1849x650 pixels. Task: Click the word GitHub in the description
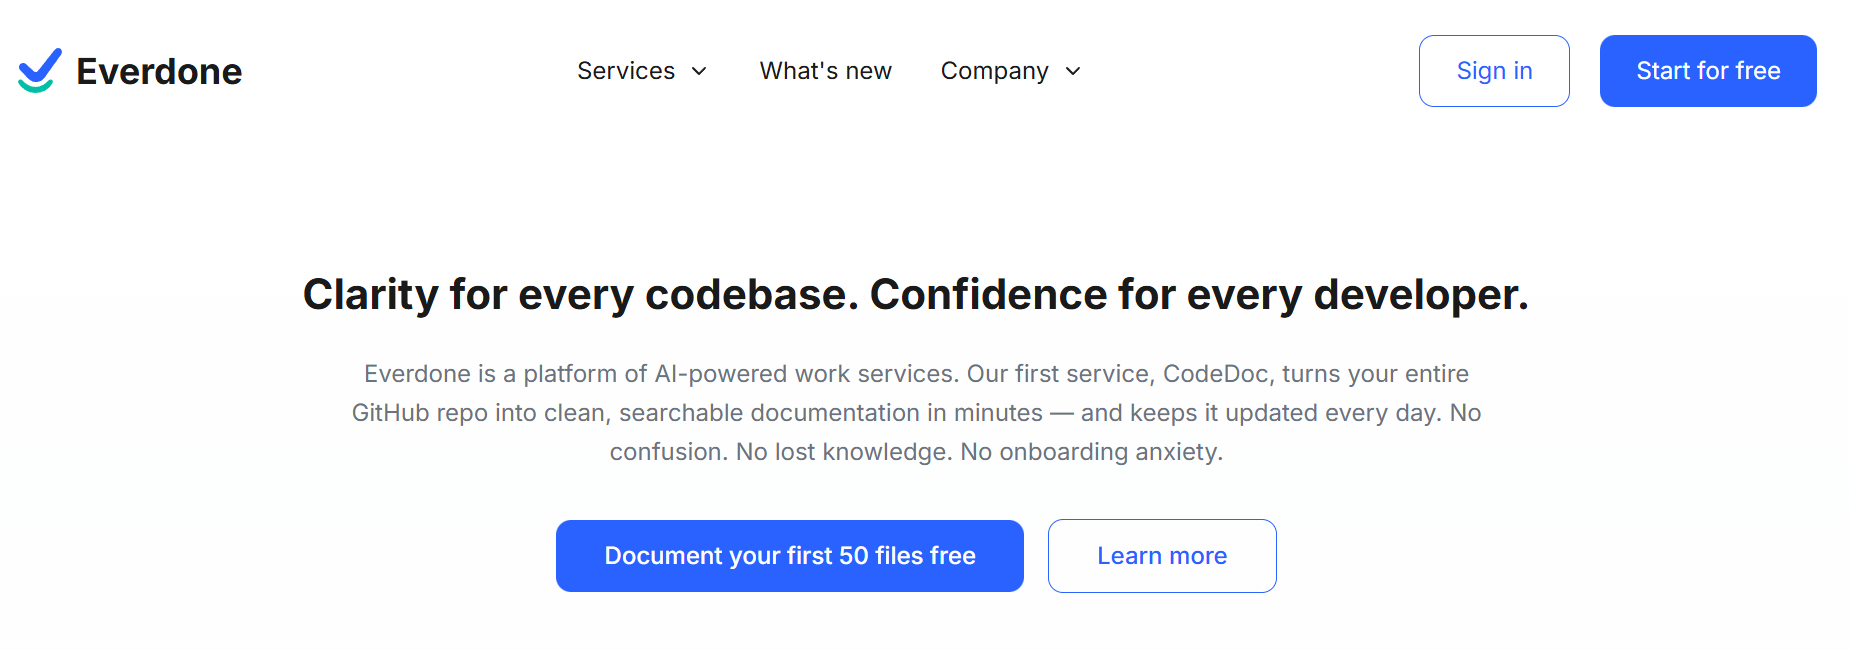pyautogui.click(x=391, y=413)
